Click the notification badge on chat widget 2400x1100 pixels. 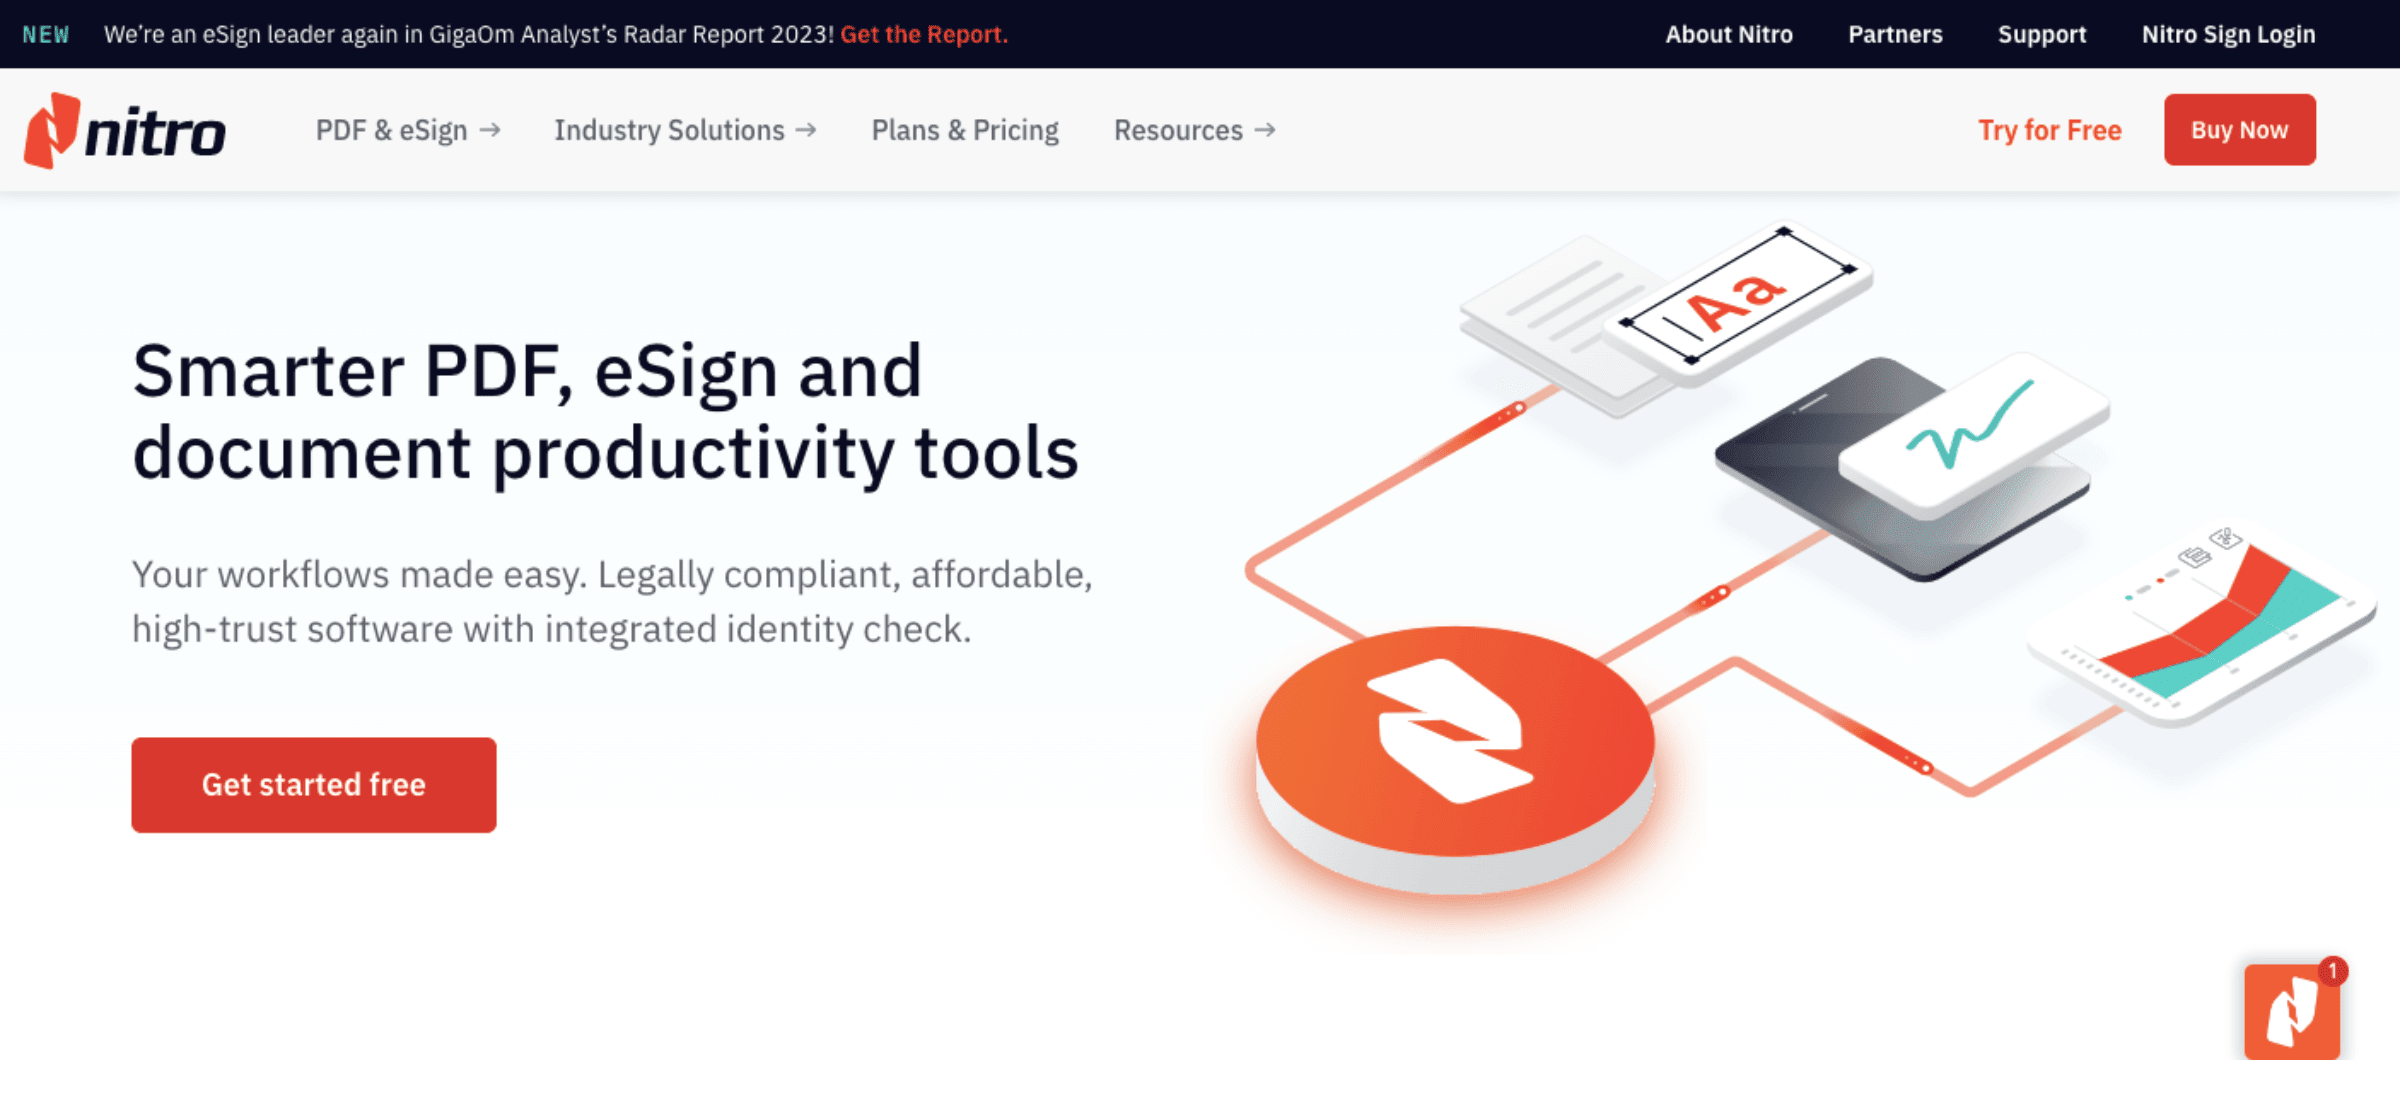pos(2333,970)
